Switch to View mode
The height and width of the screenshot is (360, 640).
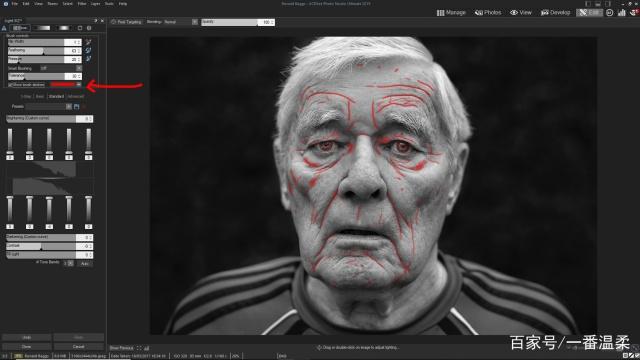click(x=521, y=13)
